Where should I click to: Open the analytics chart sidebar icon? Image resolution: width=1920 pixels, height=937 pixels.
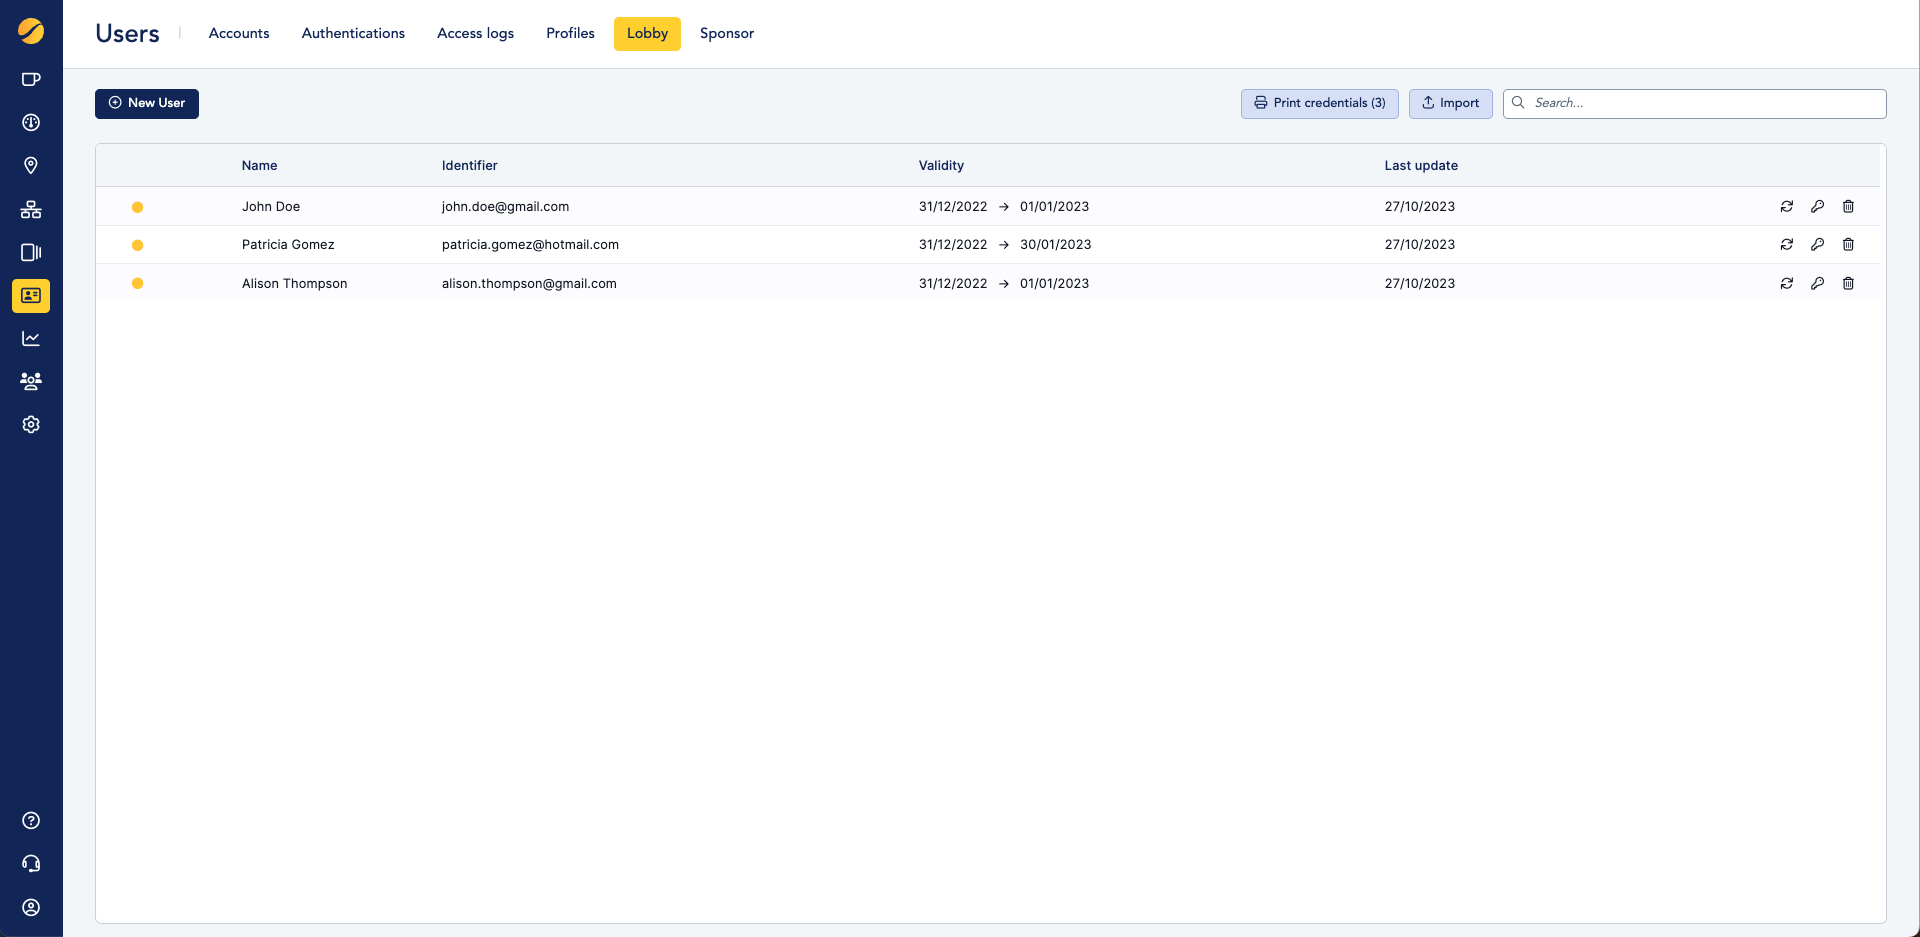pos(31,339)
